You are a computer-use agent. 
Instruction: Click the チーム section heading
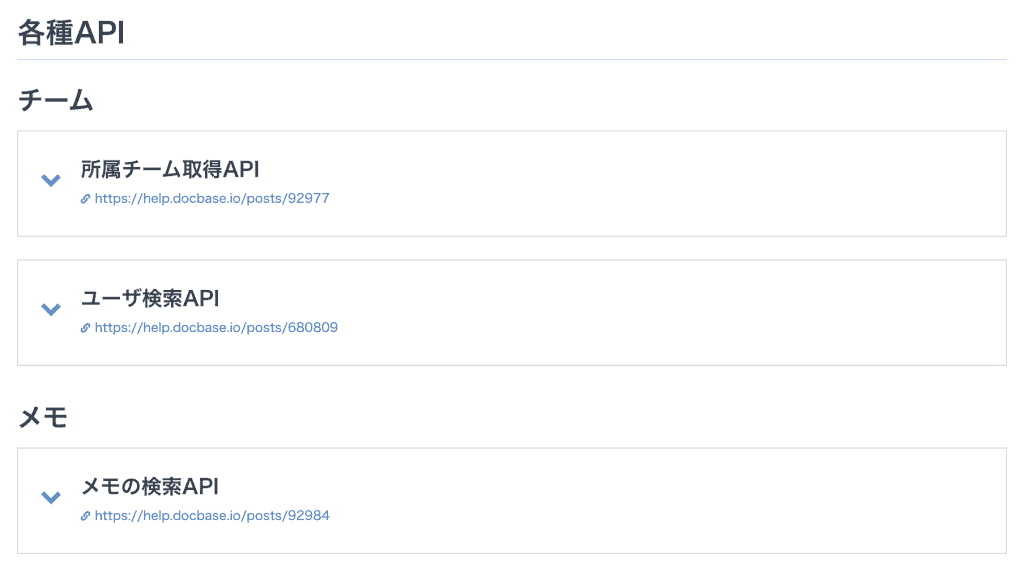(x=56, y=101)
